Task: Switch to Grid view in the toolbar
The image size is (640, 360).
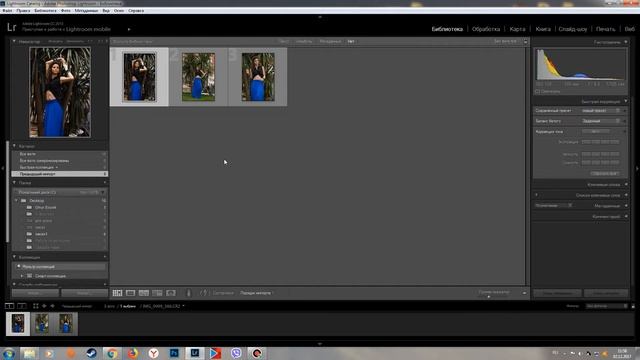Action: coord(118,293)
